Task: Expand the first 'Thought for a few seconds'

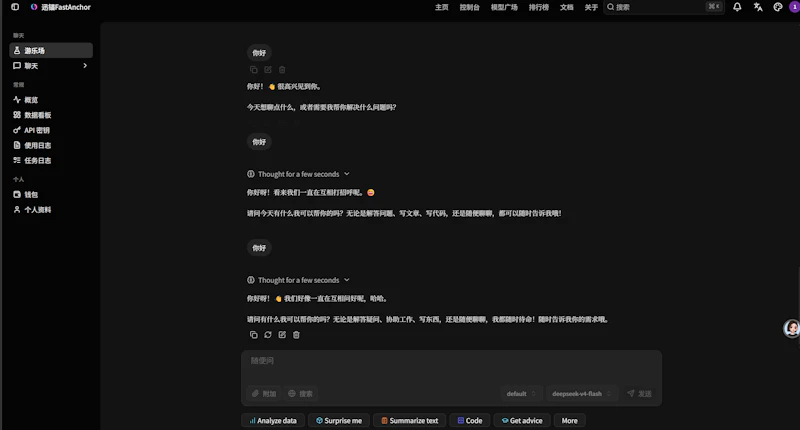Action: tap(299, 174)
